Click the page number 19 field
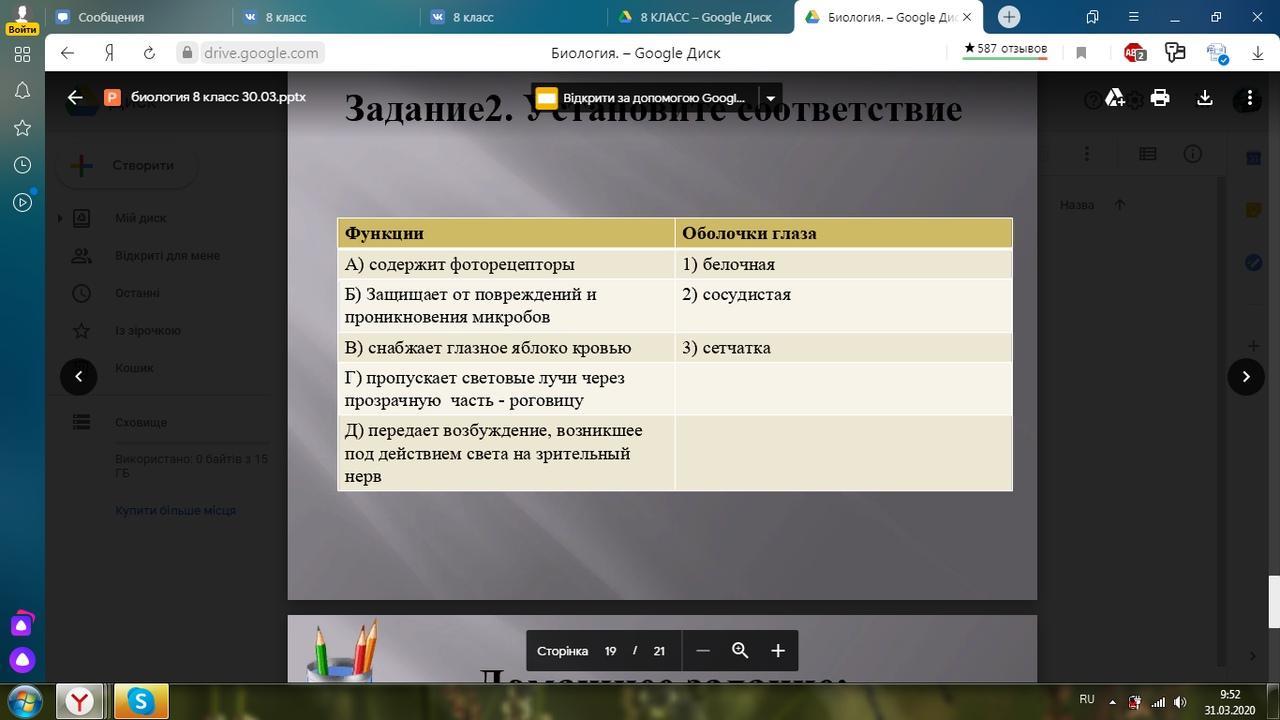The width and height of the screenshot is (1280, 720). (x=610, y=651)
